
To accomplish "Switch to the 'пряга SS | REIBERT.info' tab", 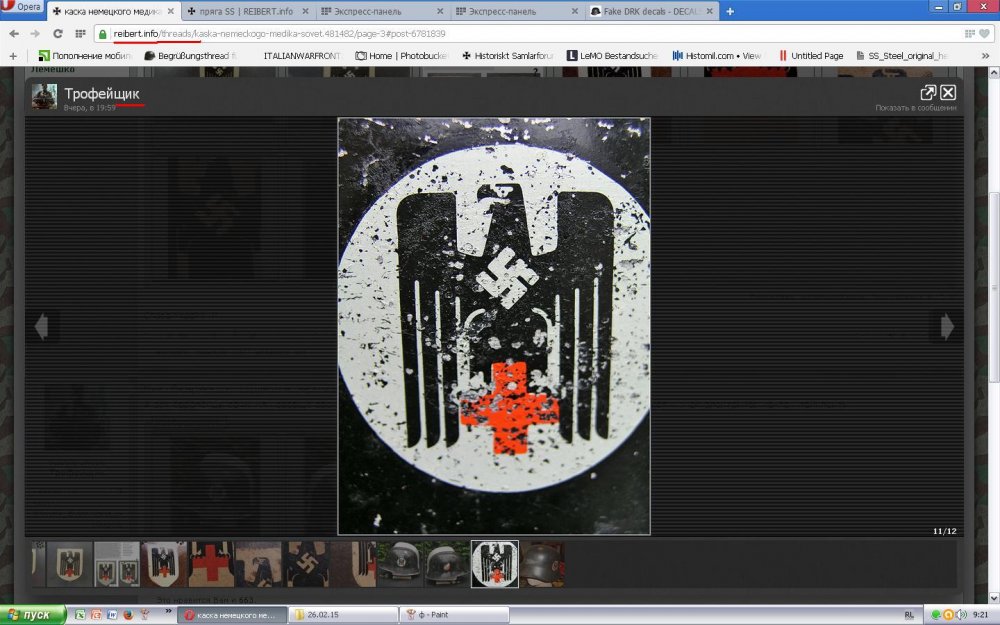I will coord(247,11).
